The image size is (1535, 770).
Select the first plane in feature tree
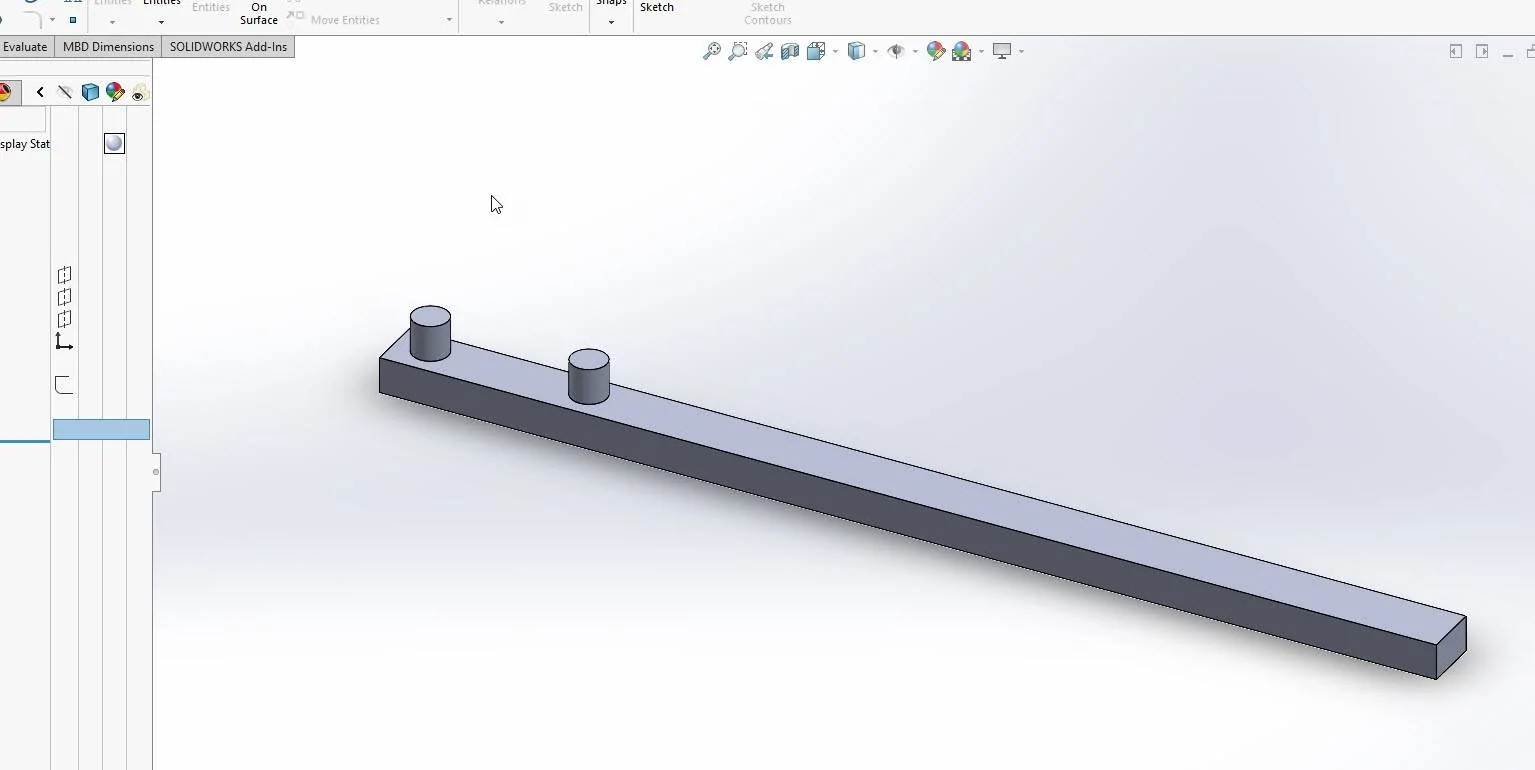pyautogui.click(x=64, y=275)
